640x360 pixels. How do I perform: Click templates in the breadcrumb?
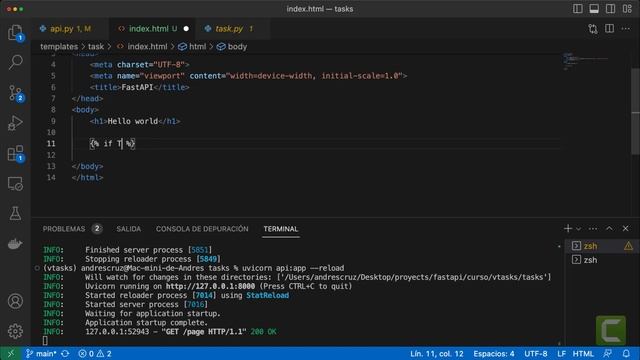click(59, 47)
